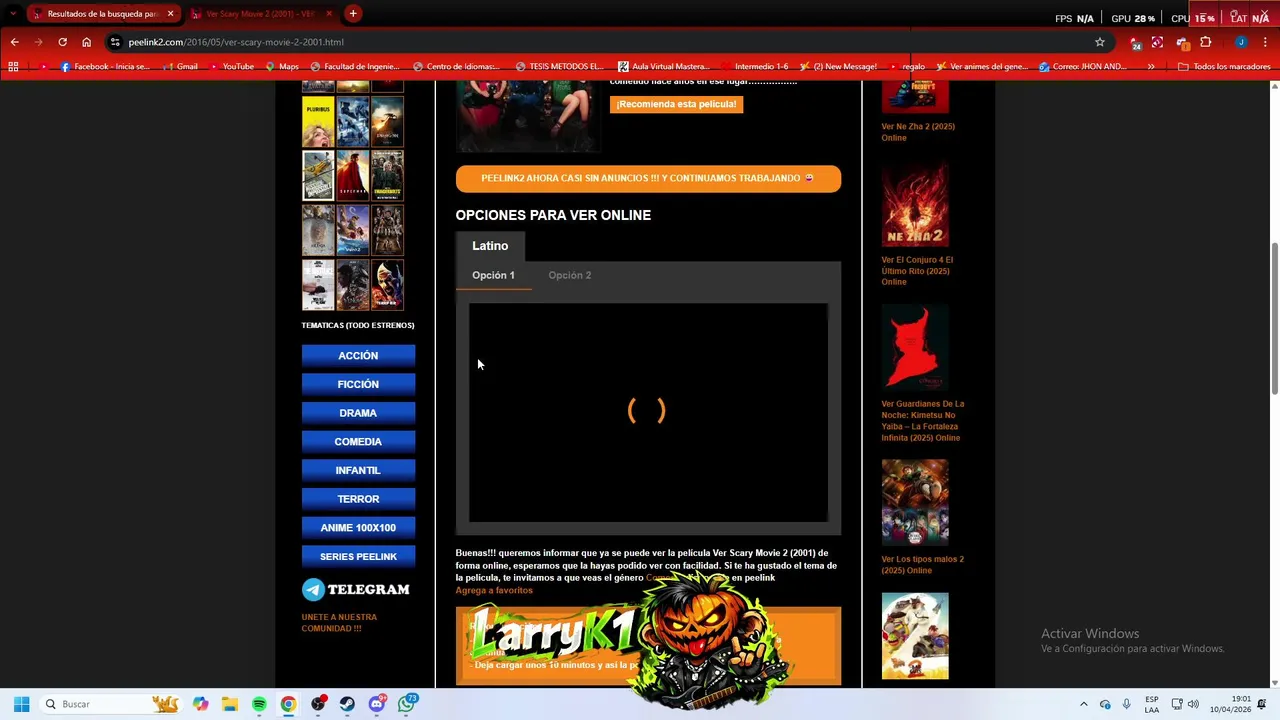1280x720 pixels.
Task: Open the Gmail bookmark
Action: pos(180,67)
